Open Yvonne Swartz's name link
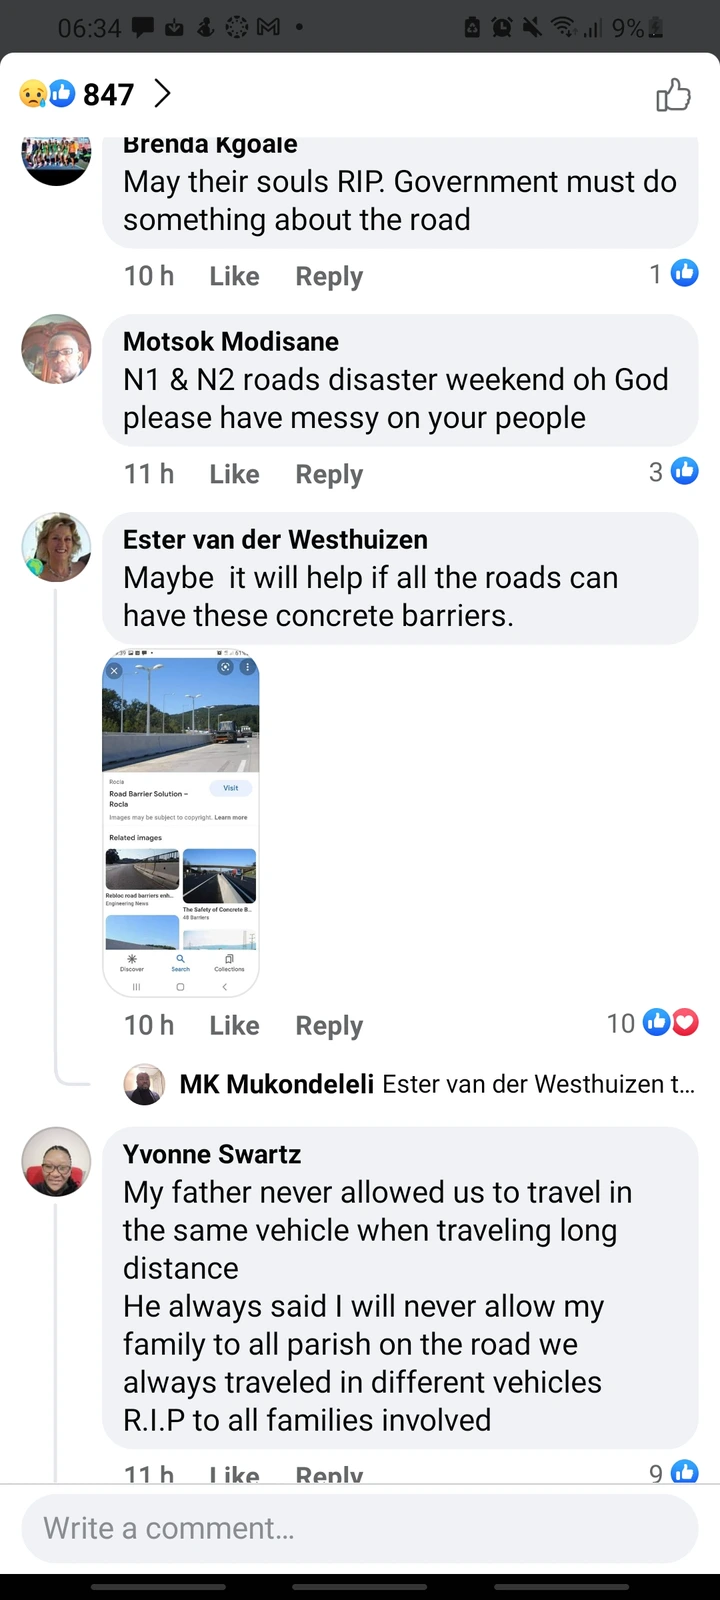 coord(212,1154)
